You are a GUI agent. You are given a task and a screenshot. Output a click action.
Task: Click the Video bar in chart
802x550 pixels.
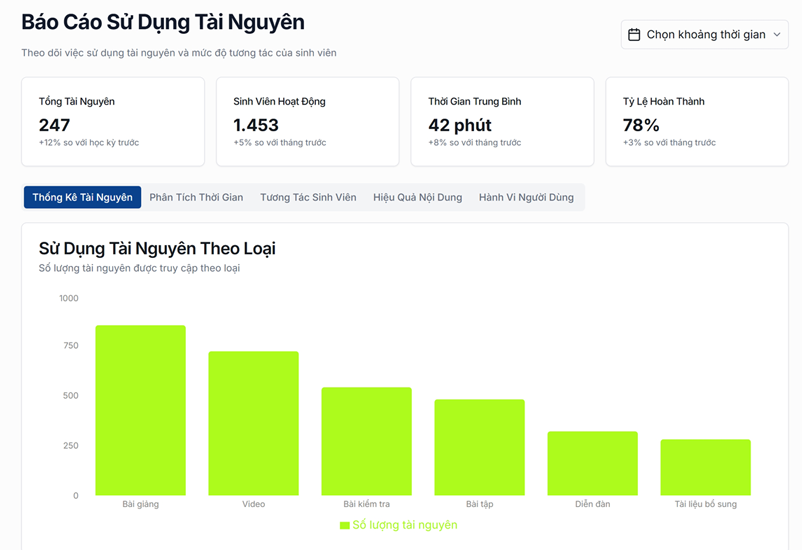click(254, 423)
